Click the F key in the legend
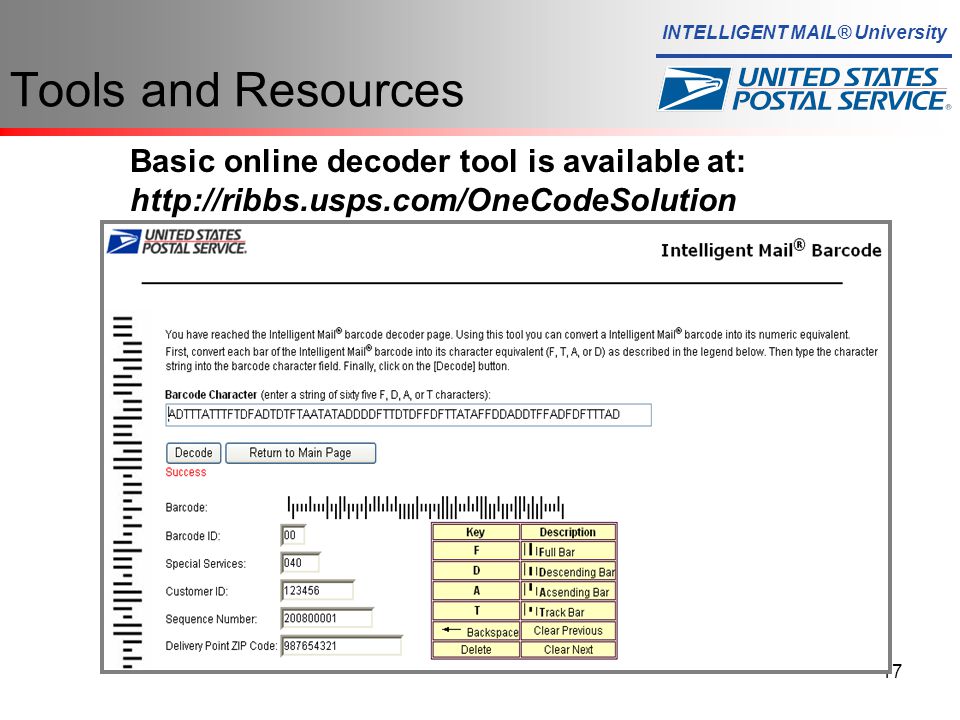960x720 pixels. pos(476,550)
